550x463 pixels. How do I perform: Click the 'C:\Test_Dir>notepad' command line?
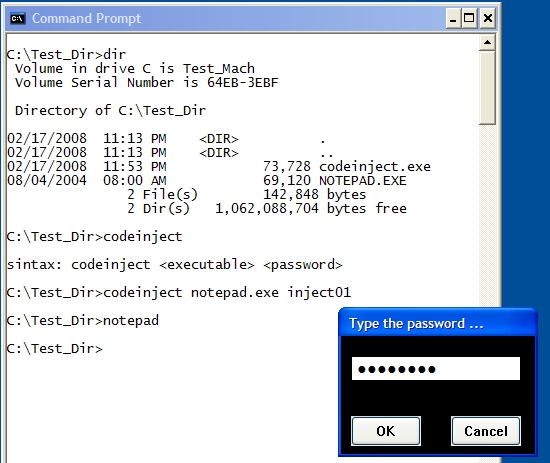82,321
